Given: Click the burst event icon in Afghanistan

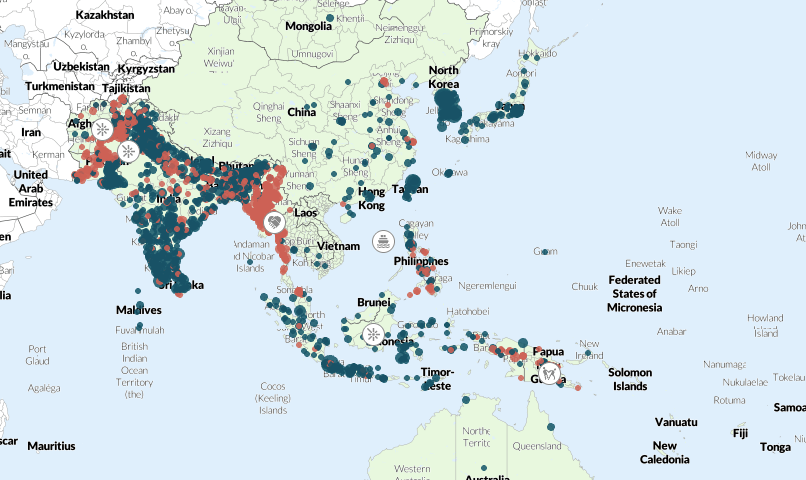Looking at the screenshot, I should [x=102, y=129].
